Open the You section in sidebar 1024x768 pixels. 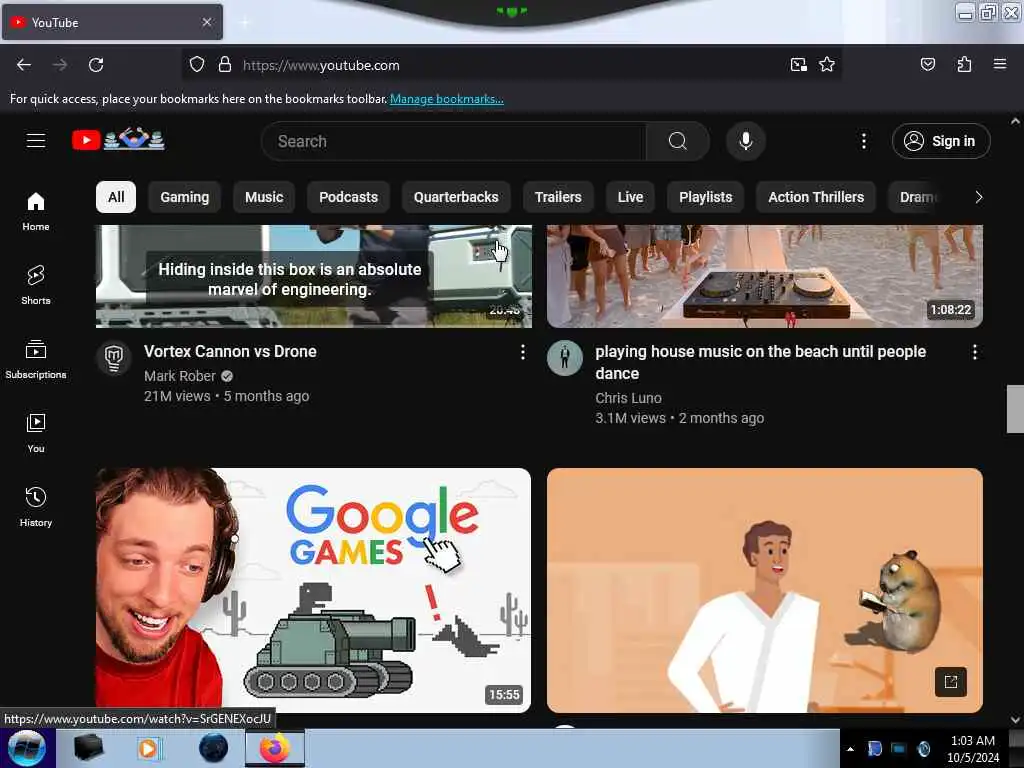[36, 433]
